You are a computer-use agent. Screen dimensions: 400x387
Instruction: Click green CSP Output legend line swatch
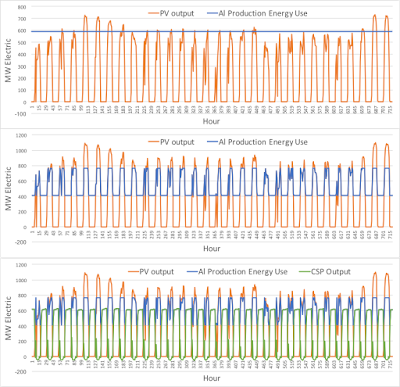(305, 272)
